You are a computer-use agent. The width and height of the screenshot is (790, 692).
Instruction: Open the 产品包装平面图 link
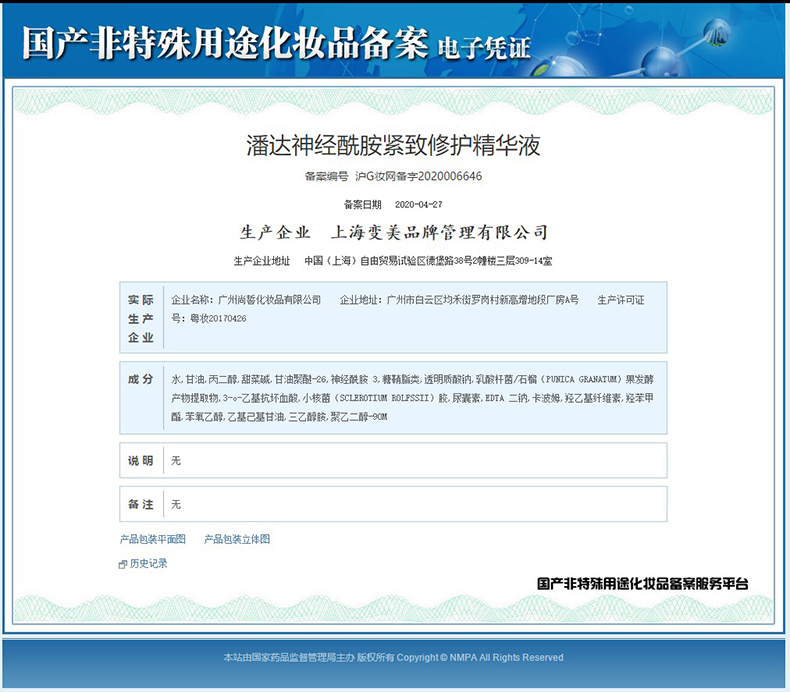tap(153, 539)
